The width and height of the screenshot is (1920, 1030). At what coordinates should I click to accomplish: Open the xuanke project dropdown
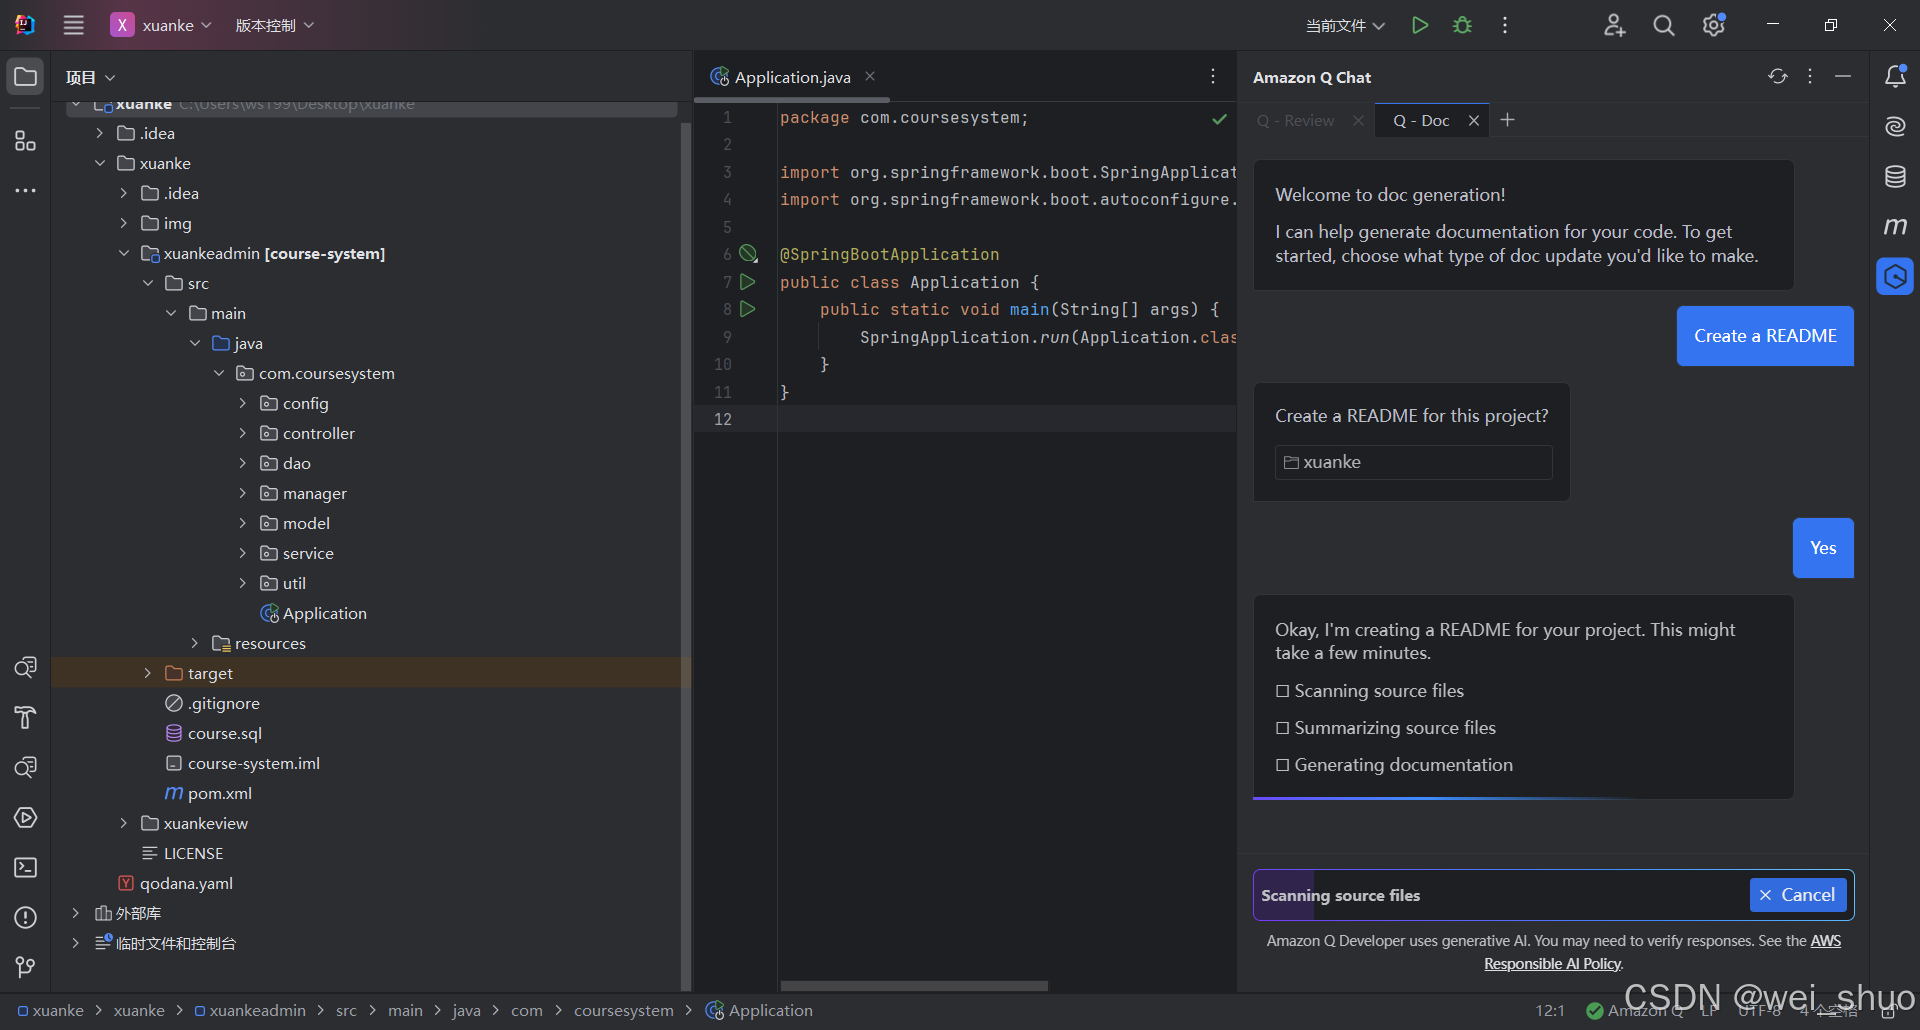coord(162,25)
